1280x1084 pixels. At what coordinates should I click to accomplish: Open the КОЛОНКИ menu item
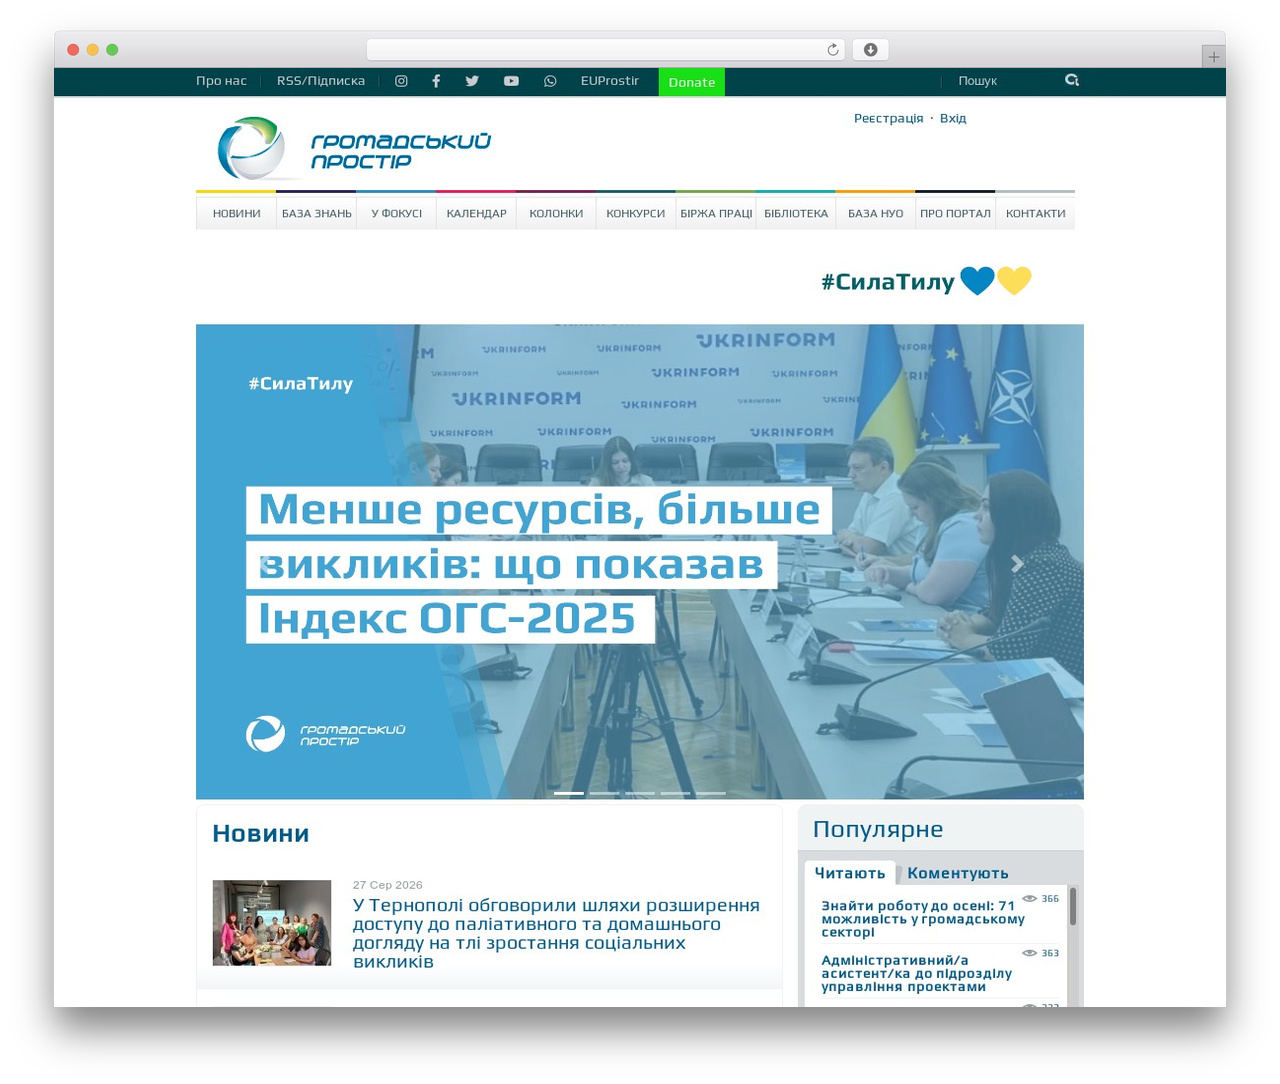click(x=556, y=213)
